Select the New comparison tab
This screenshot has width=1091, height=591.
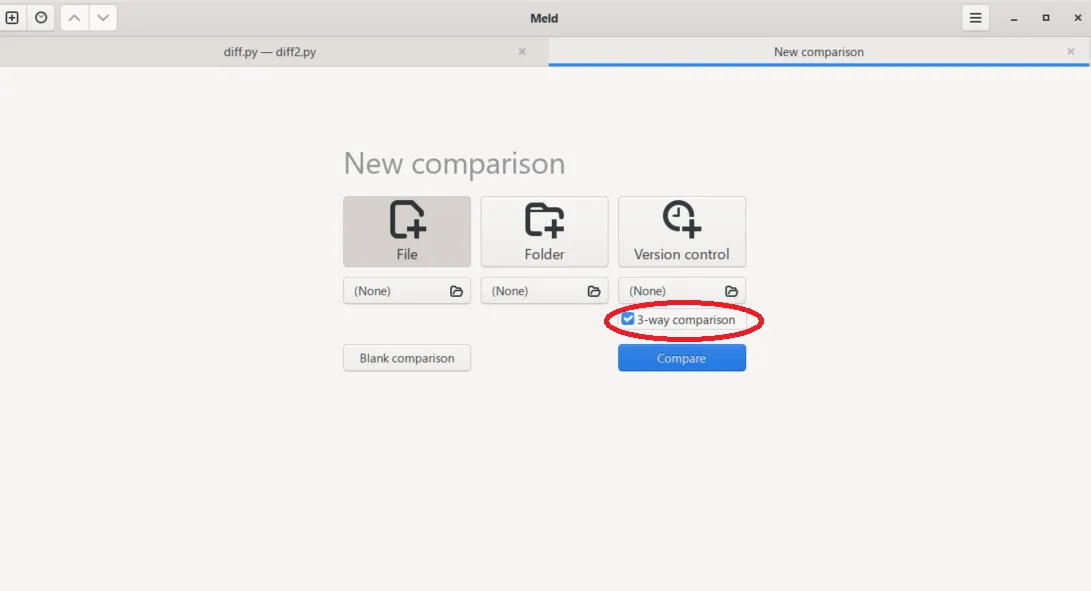pyautogui.click(x=818, y=52)
